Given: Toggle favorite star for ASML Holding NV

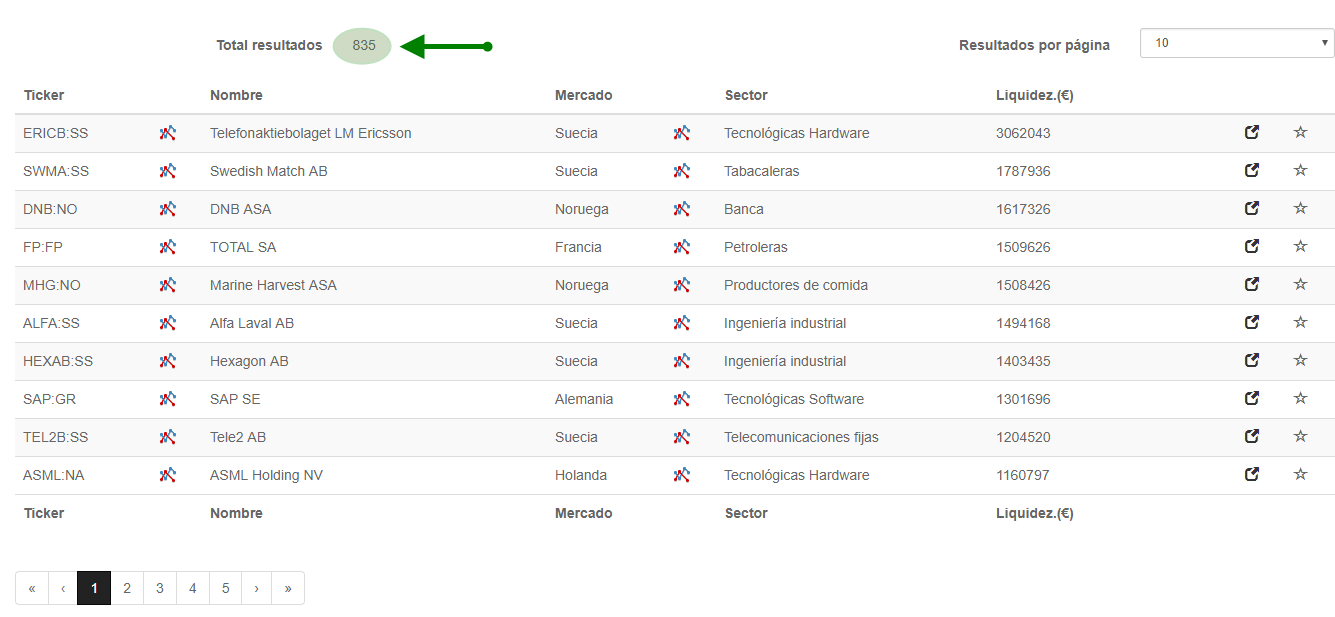Looking at the screenshot, I should pyautogui.click(x=1301, y=474).
